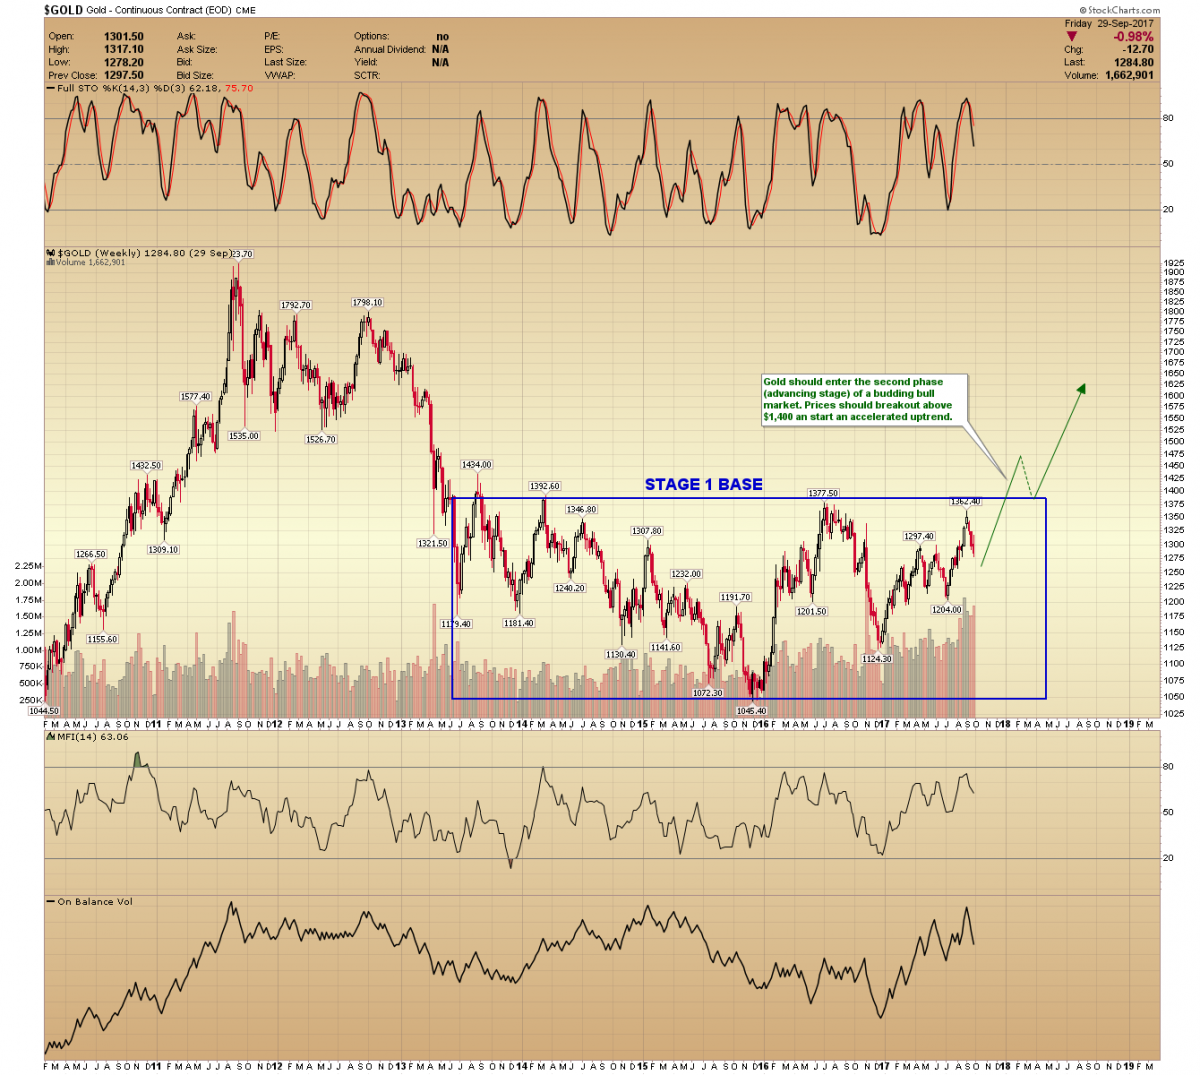Click the 1362.40 recent high label

[x=965, y=502]
